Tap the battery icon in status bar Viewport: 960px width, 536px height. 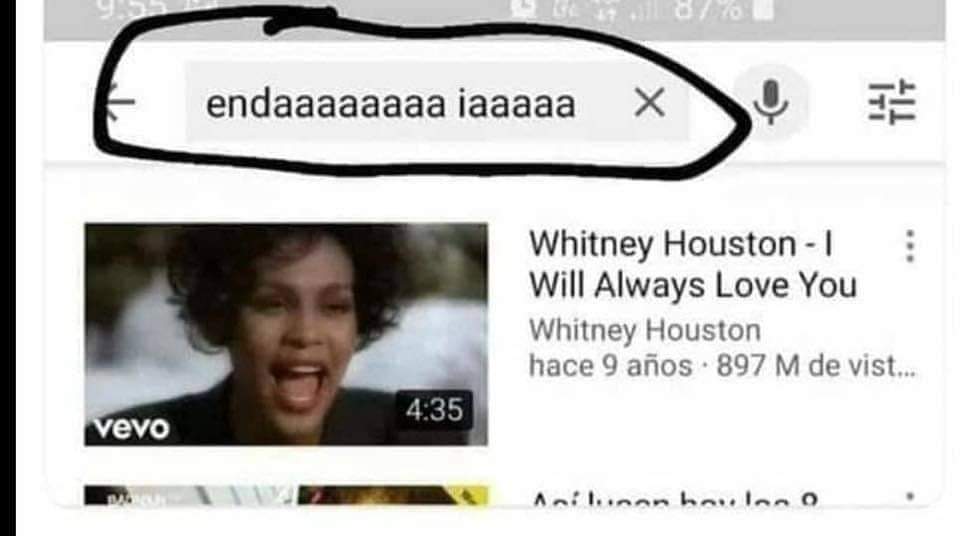click(763, 10)
